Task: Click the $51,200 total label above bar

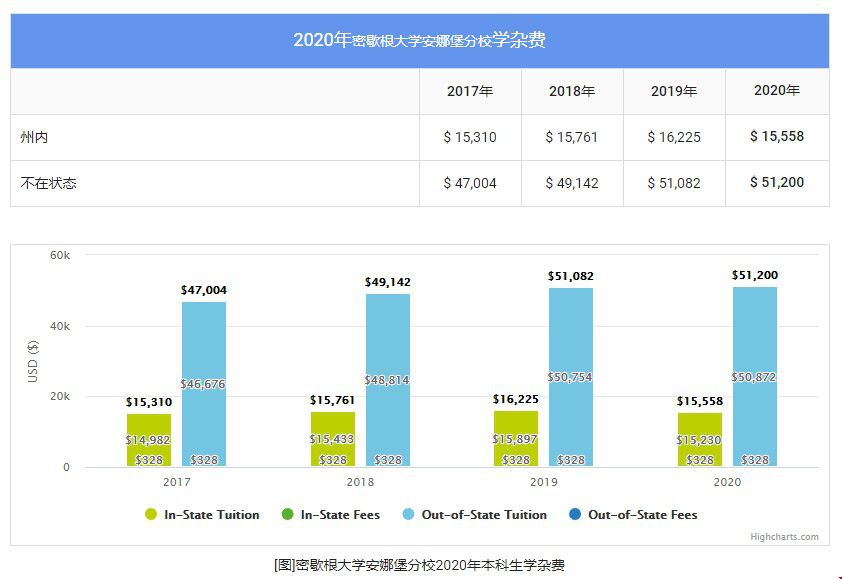Action: click(x=755, y=275)
